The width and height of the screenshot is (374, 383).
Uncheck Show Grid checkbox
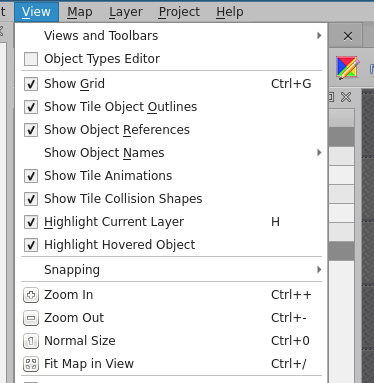tap(31, 84)
